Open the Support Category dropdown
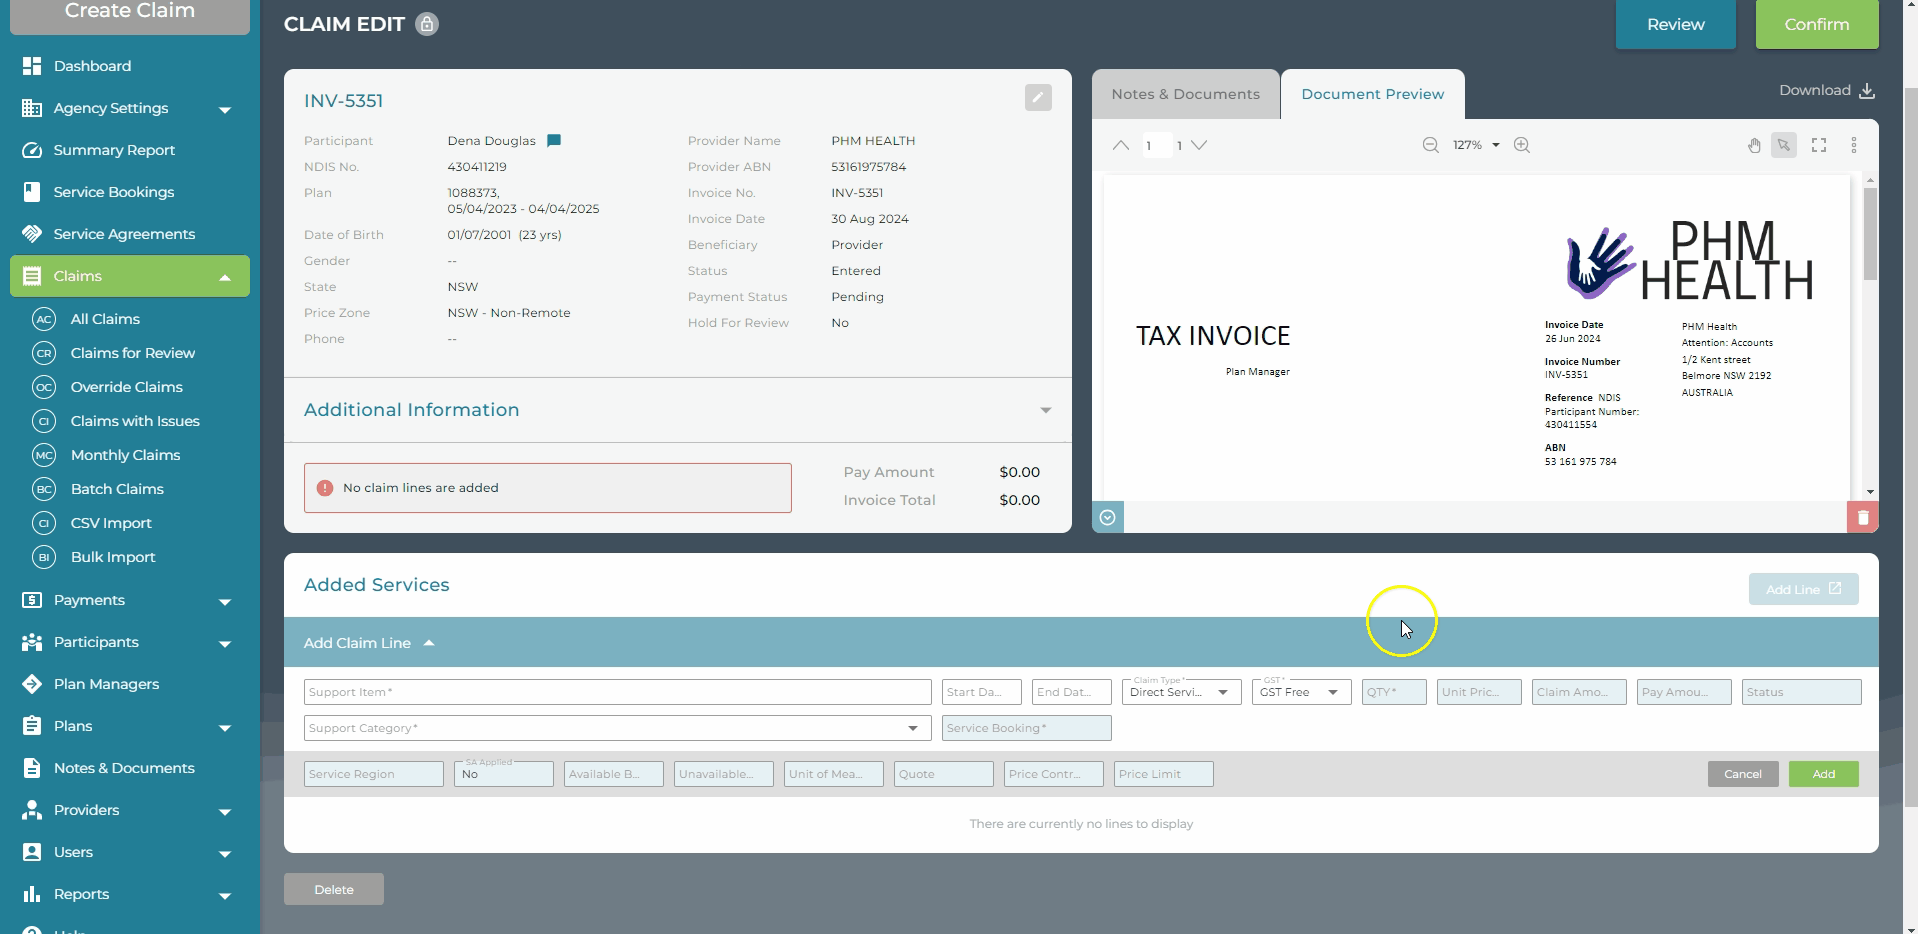Screen dimensions: 1918x934 (x=616, y=728)
